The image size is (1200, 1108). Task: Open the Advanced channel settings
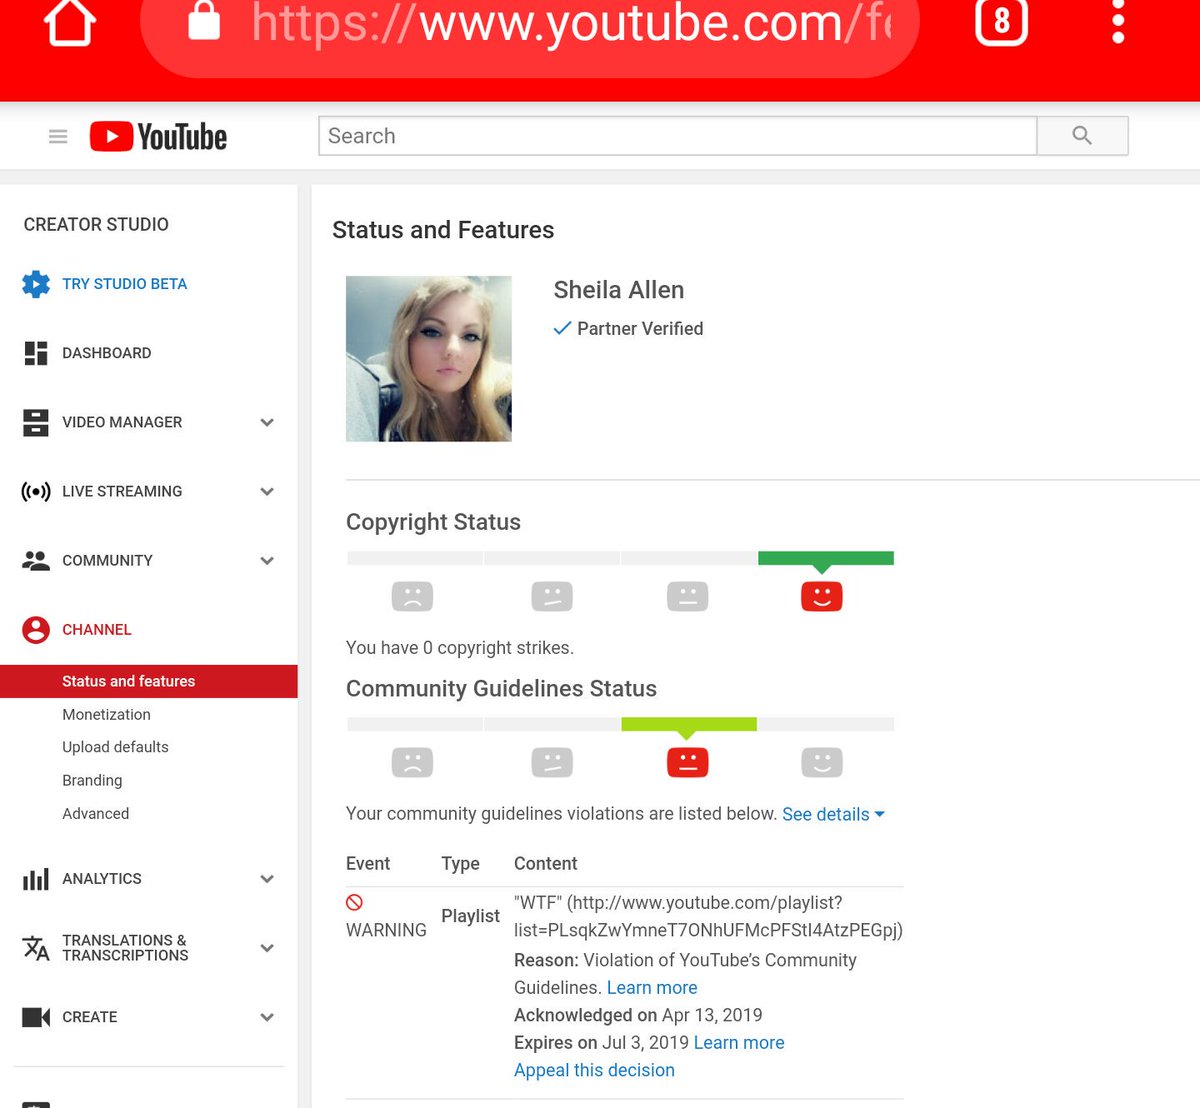(x=95, y=813)
